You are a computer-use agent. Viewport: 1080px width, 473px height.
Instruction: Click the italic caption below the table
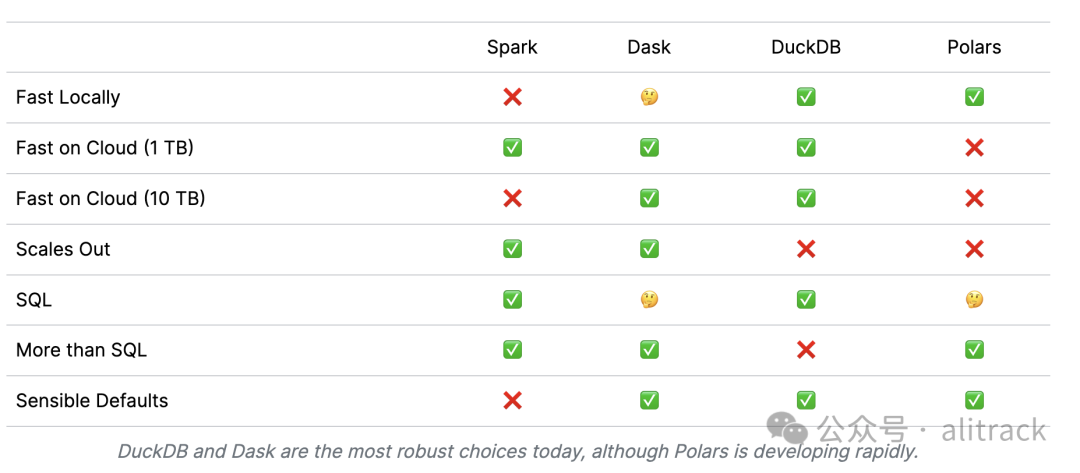(x=517, y=451)
